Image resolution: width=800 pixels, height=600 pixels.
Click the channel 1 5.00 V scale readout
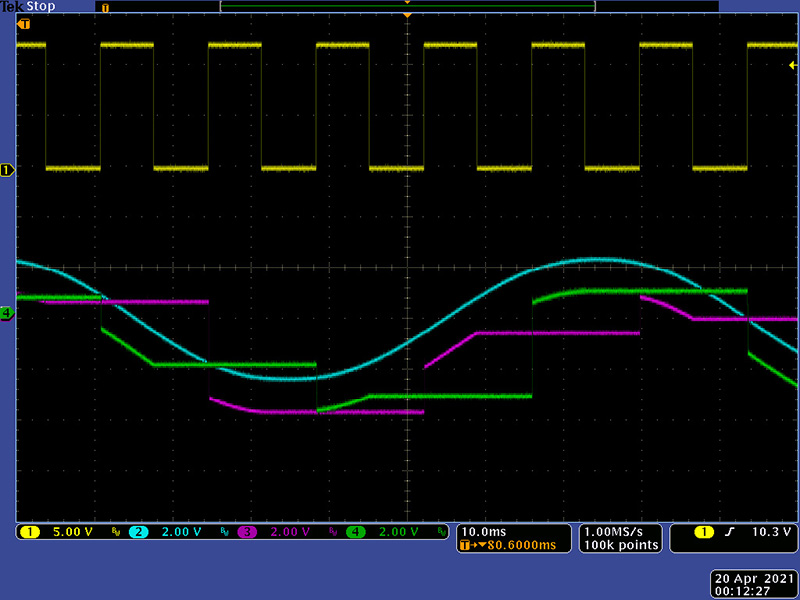[x=70, y=532]
